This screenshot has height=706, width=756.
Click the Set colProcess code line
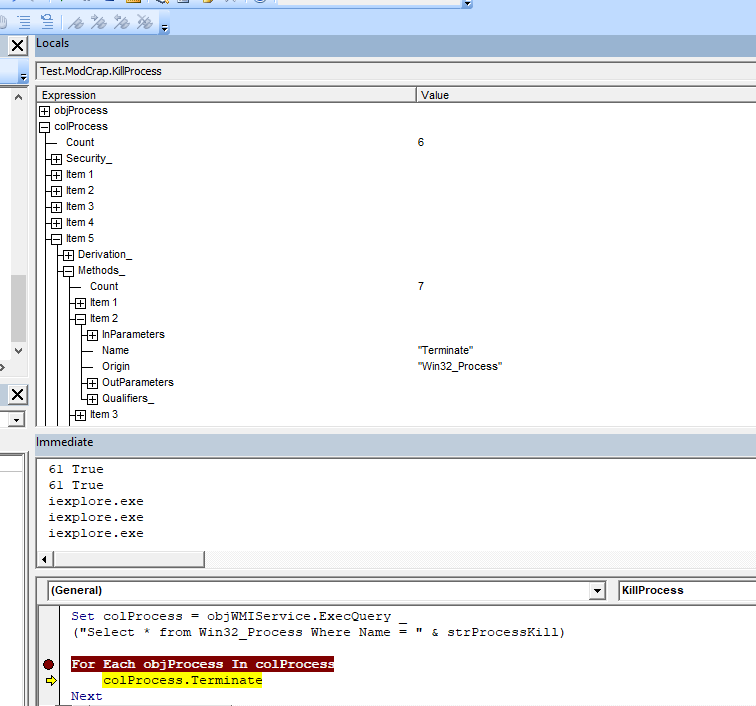pyautogui.click(x=239, y=616)
